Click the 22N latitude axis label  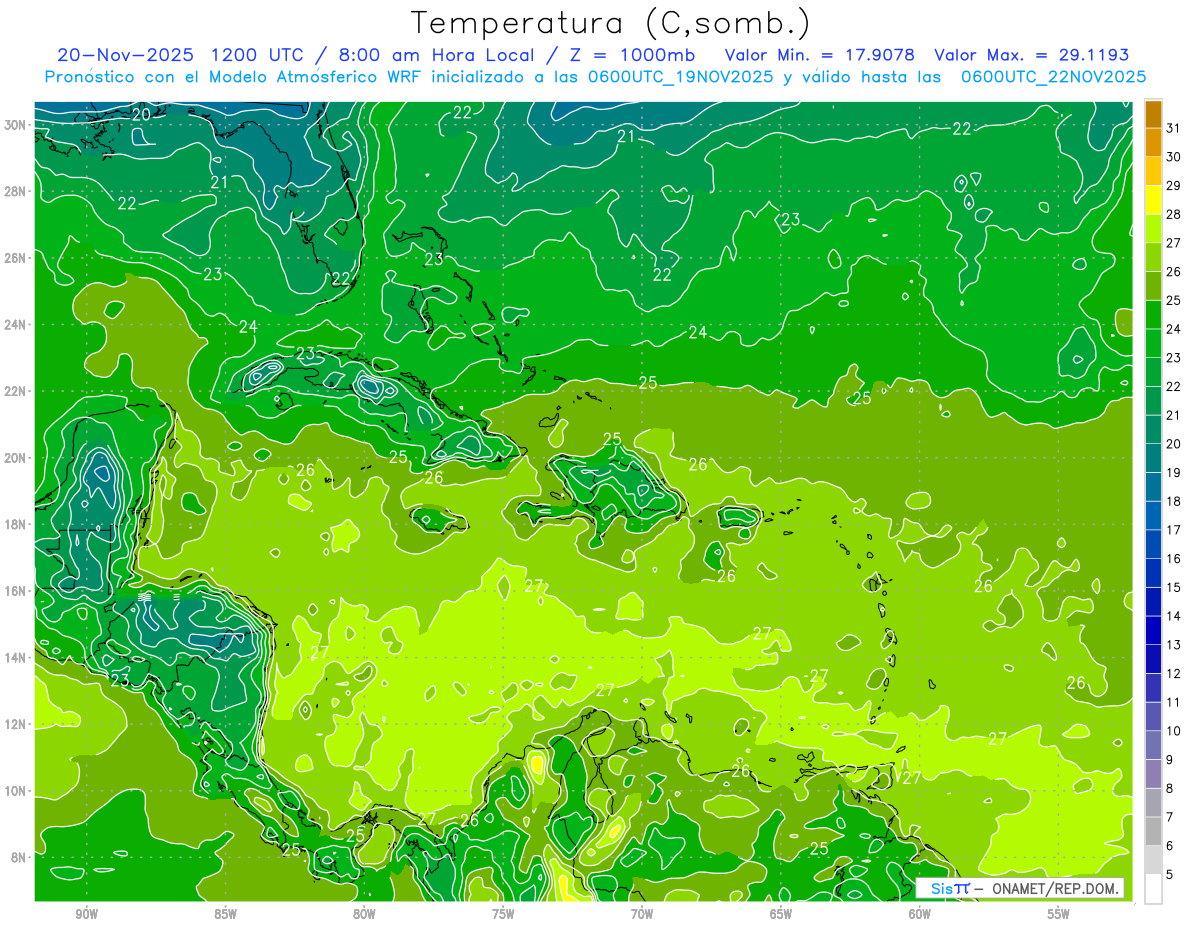tap(15, 391)
